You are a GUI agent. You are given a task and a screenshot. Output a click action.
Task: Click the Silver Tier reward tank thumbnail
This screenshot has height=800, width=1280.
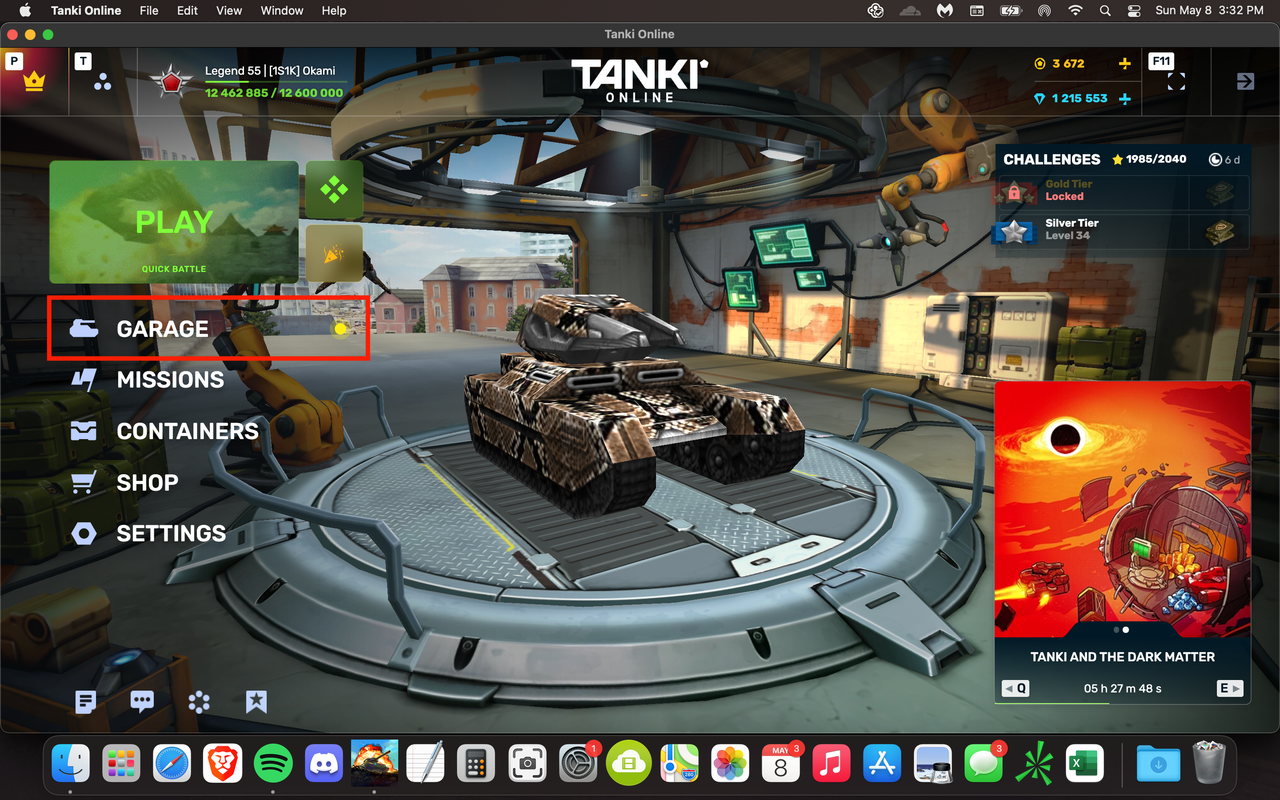point(1220,231)
